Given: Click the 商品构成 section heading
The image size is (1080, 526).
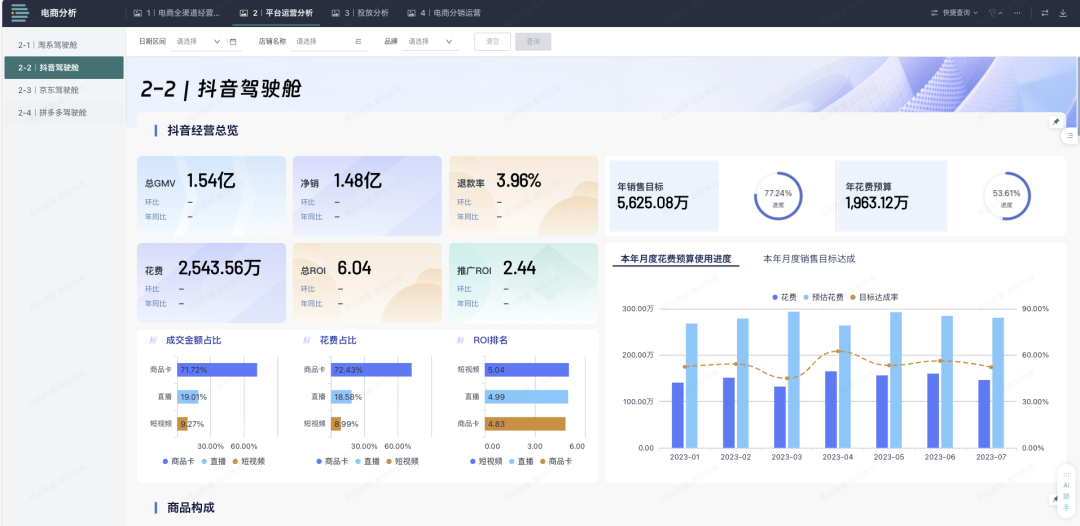Looking at the screenshot, I should coord(191,508).
